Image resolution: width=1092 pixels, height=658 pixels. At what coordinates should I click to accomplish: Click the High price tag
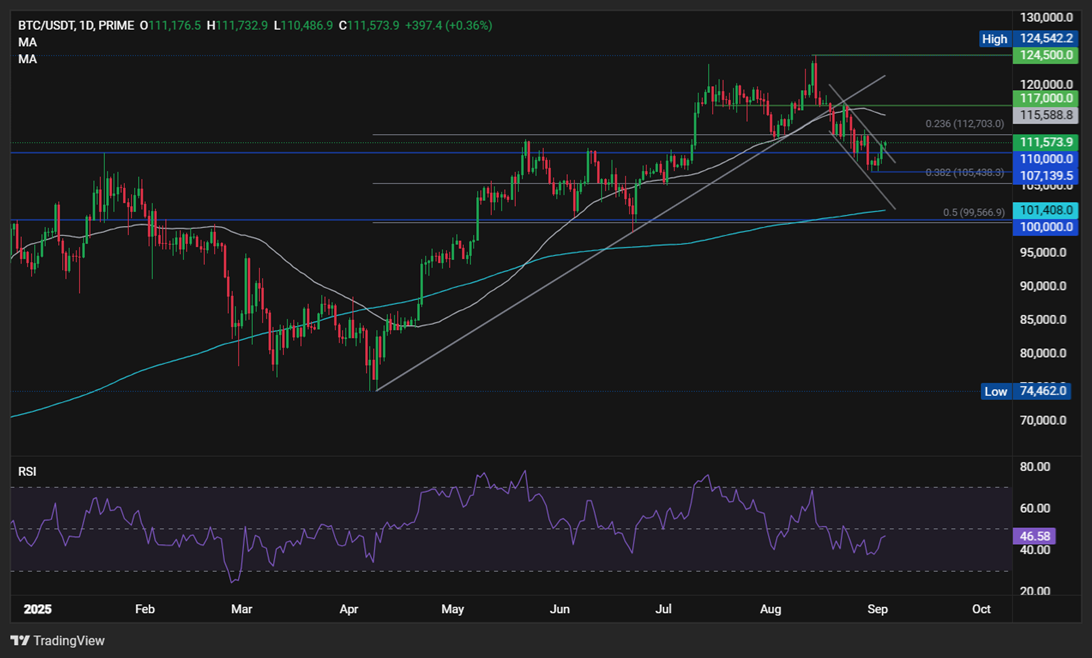pyautogui.click(x=994, y=39)
